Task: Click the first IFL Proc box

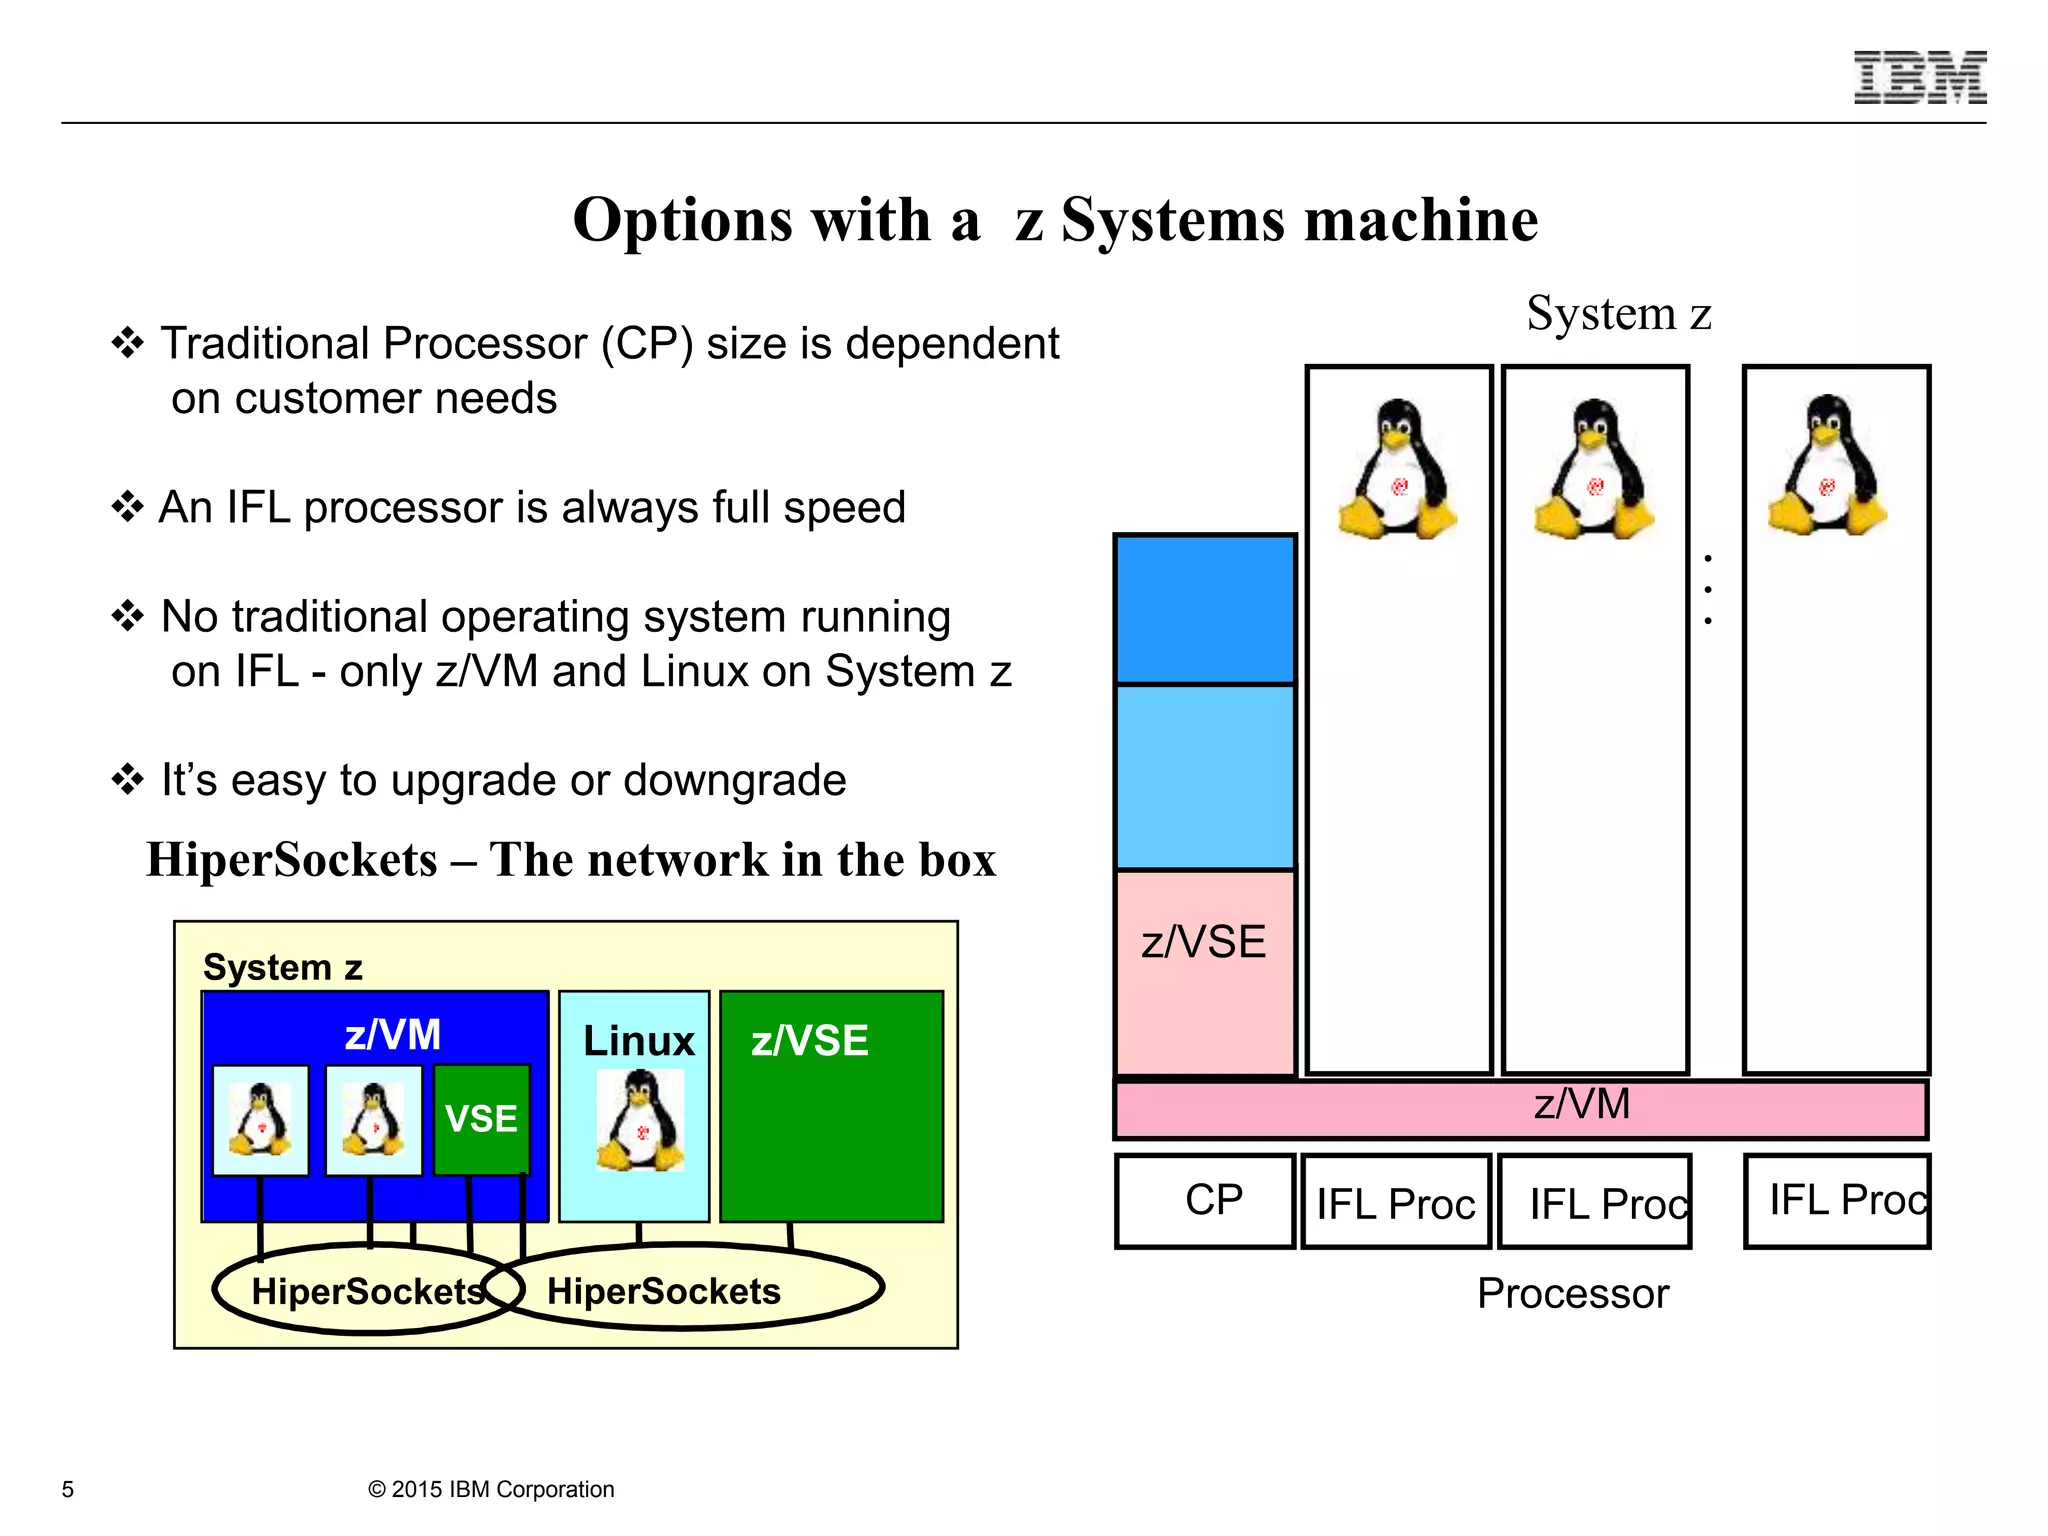Action: [1396, 1202]
